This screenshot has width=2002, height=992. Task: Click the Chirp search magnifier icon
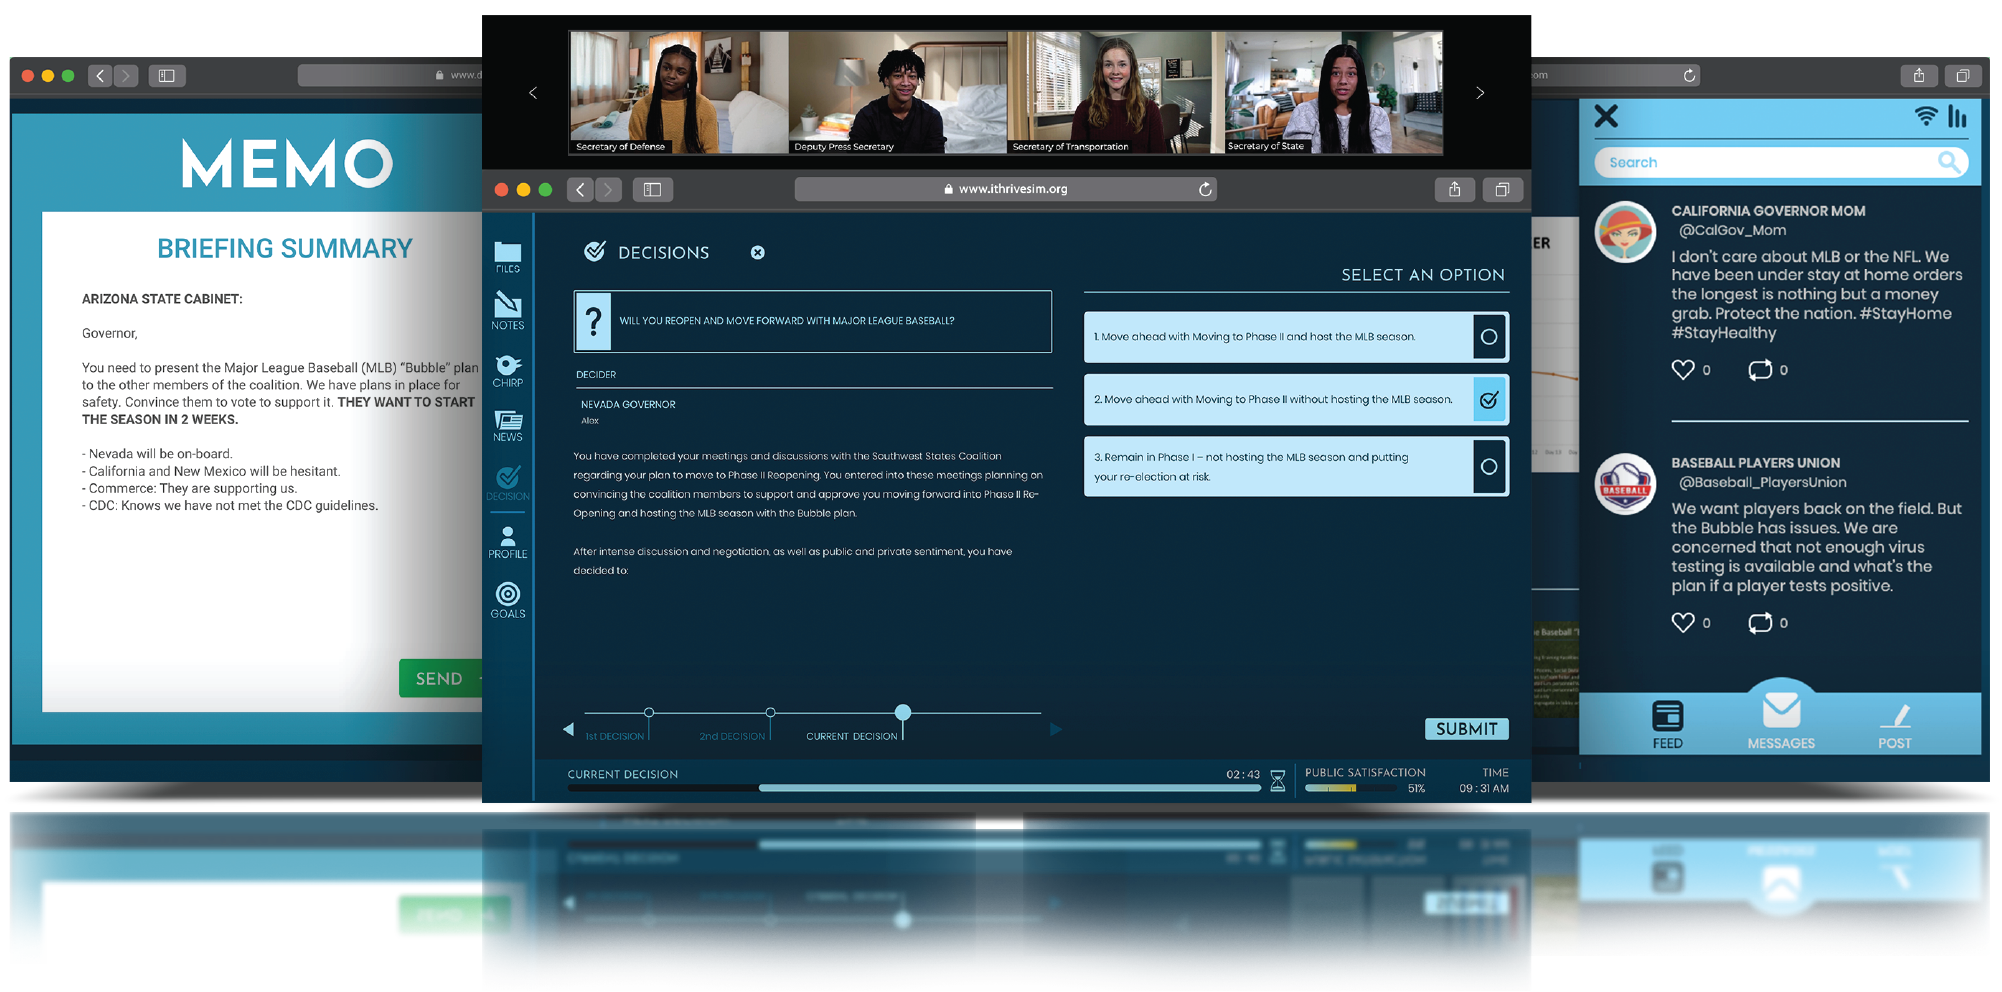1949,162
